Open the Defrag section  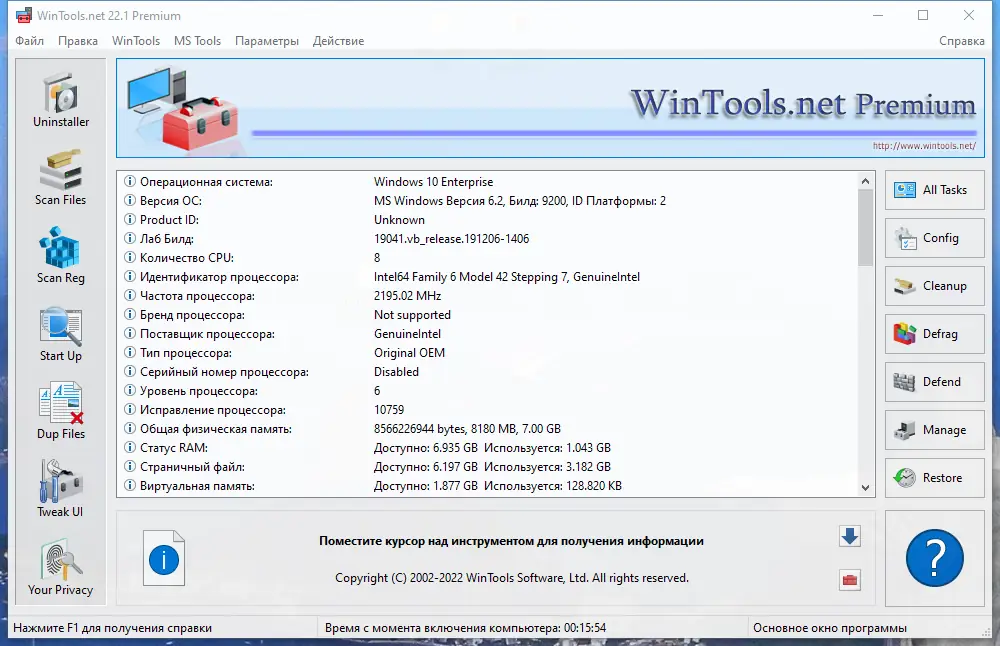click(934, 334)
